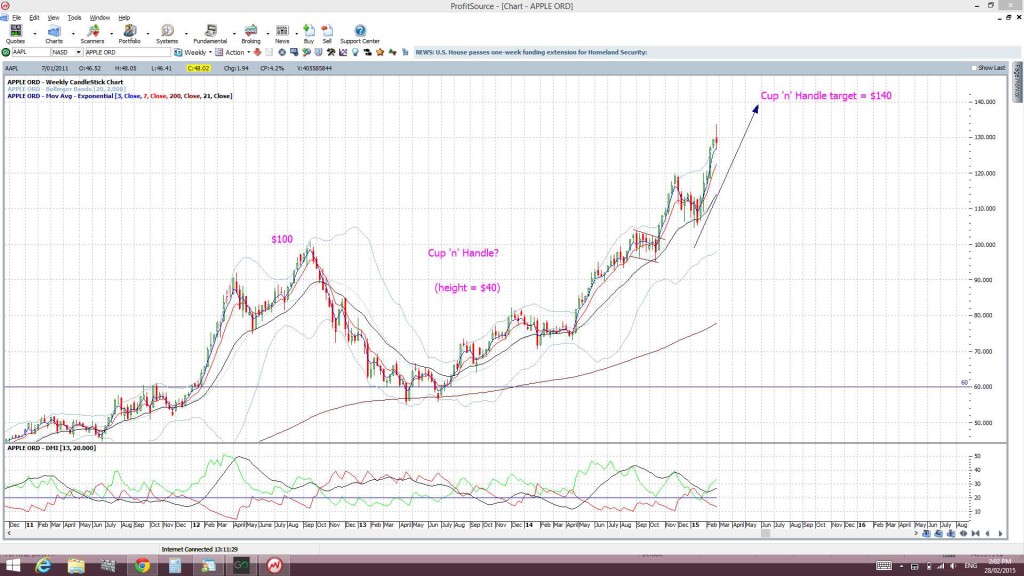Click the Buy order icon

pos(309,34)
